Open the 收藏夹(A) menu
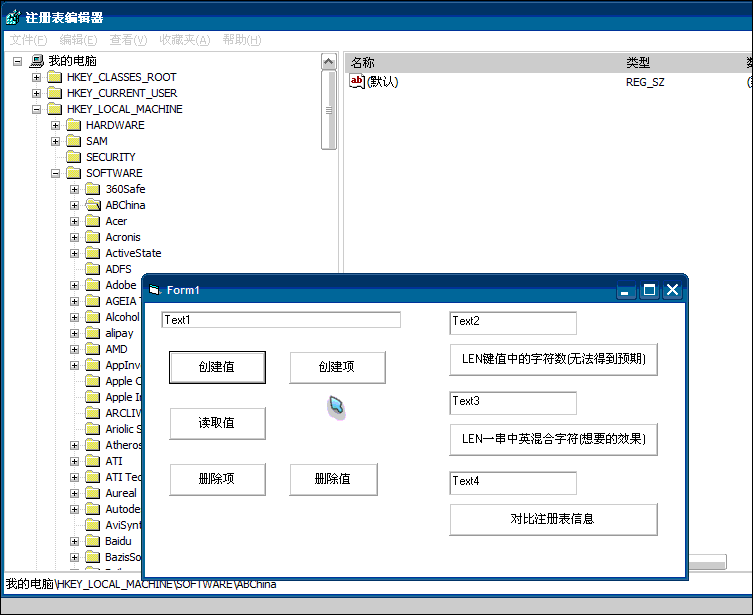The height and width of the screenshot is (615, 753). pyautogui.click(x=185, y=40)
